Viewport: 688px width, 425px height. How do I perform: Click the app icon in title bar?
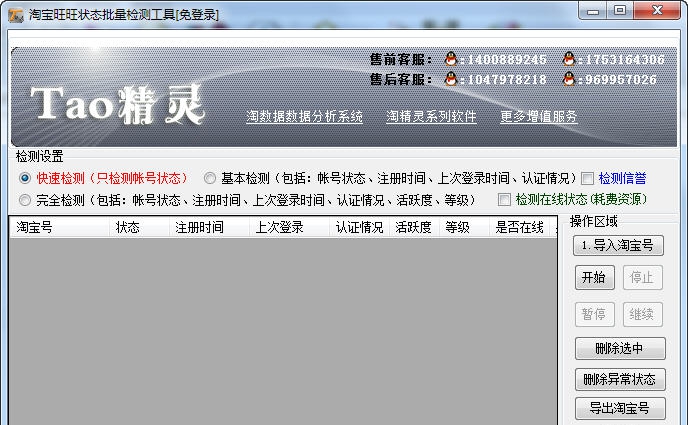point(16,15)
